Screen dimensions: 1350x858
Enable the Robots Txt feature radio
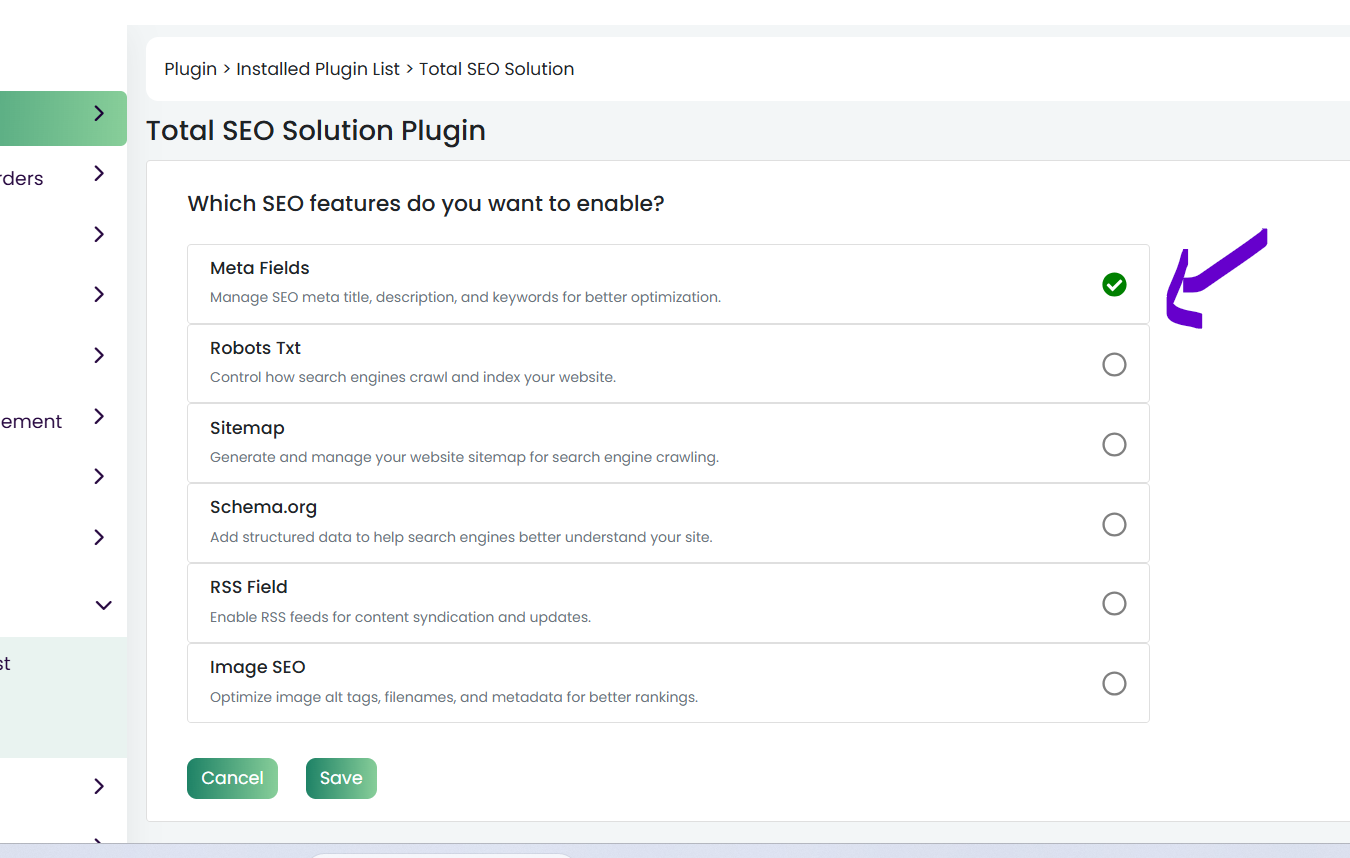[1114, 365]
